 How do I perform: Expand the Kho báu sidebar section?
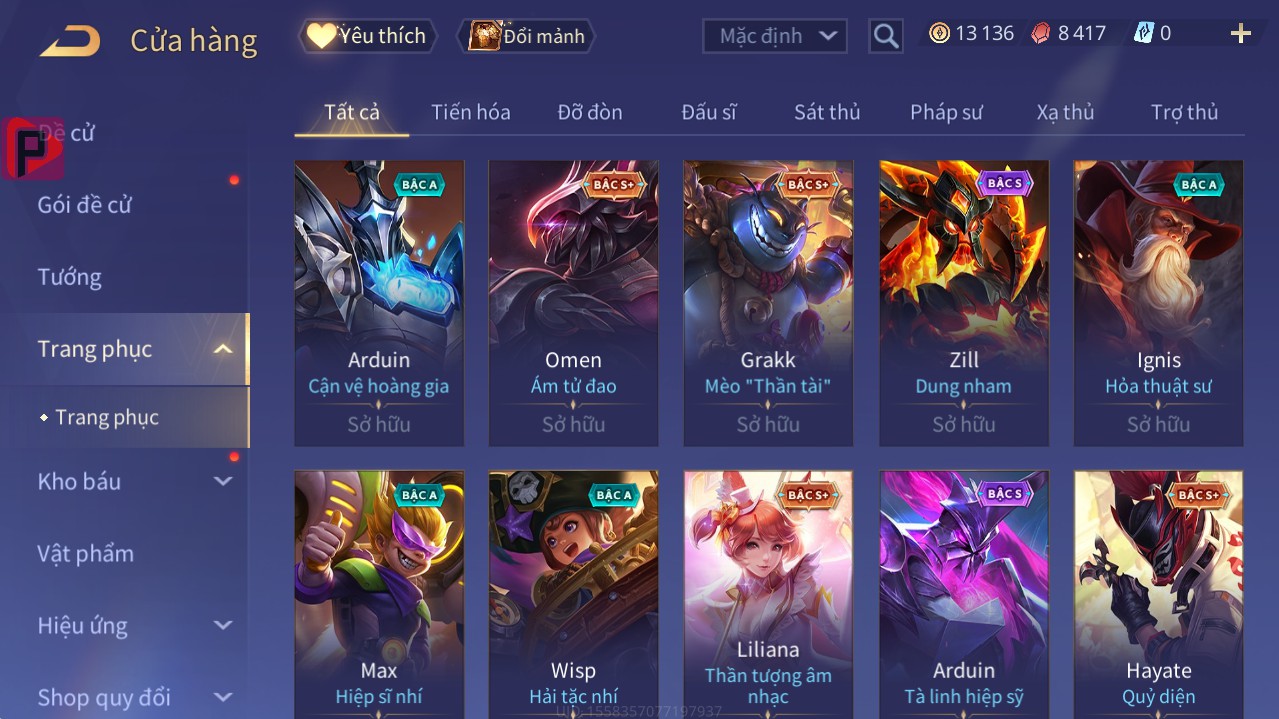(x=223, y=481)
